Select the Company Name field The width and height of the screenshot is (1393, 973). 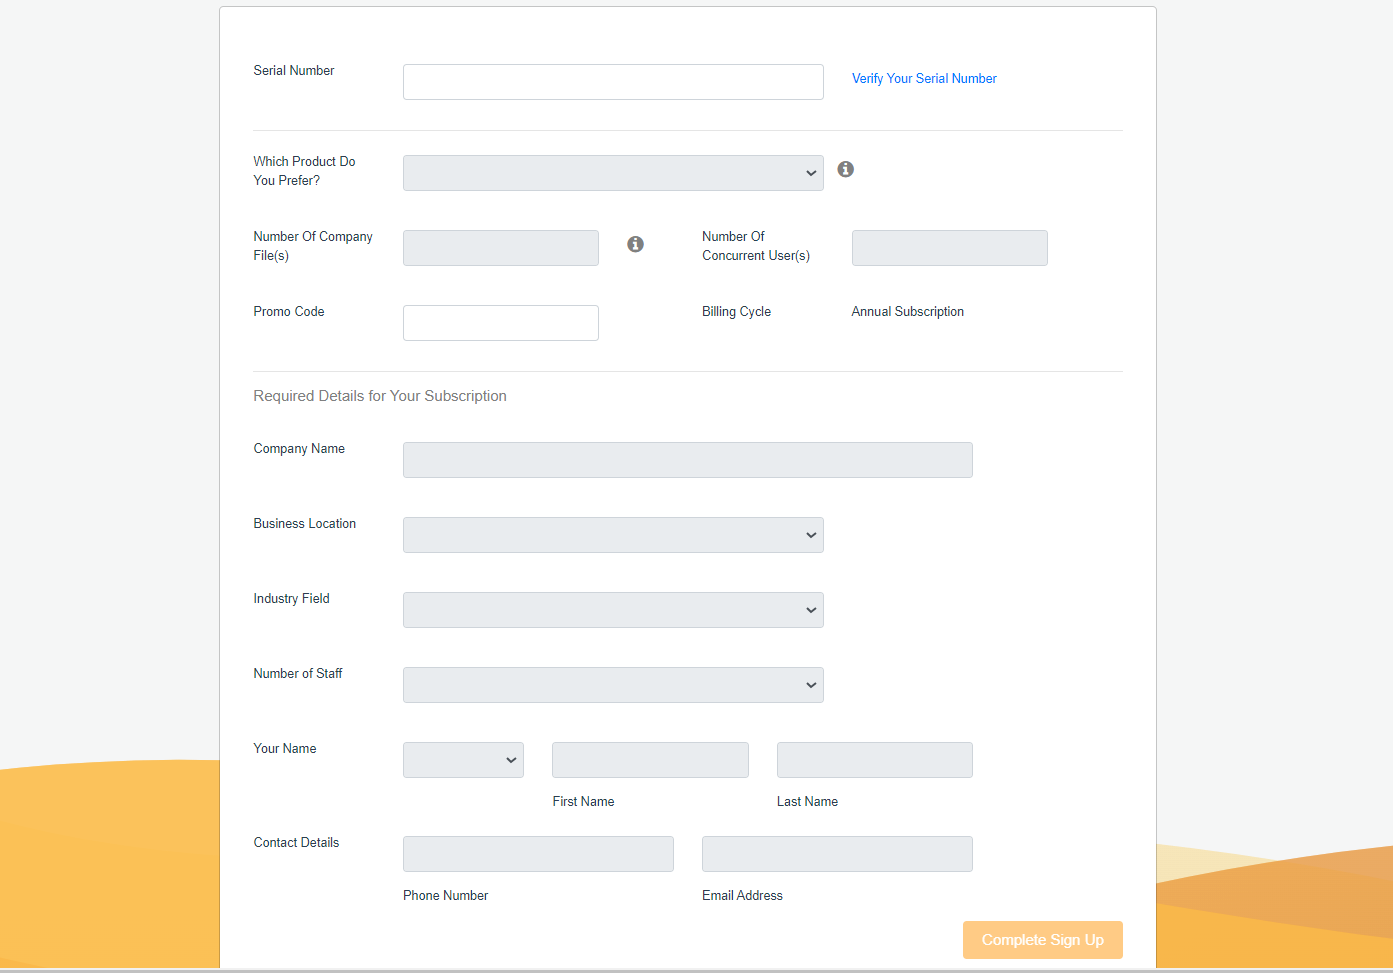tap(687, 460)
